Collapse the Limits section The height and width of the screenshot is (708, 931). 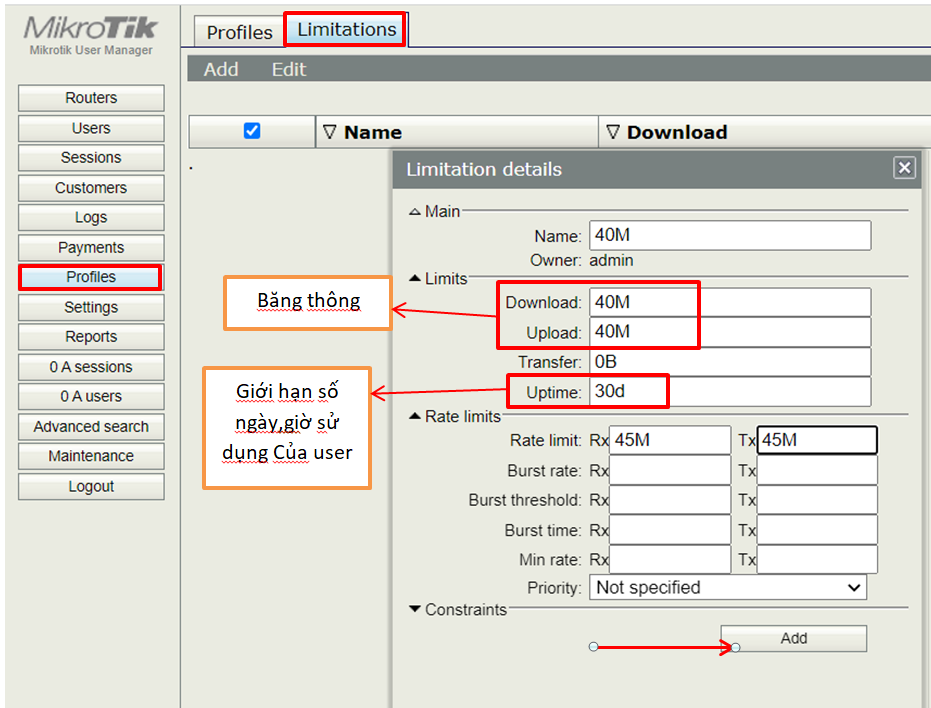[x=415, y=278]
